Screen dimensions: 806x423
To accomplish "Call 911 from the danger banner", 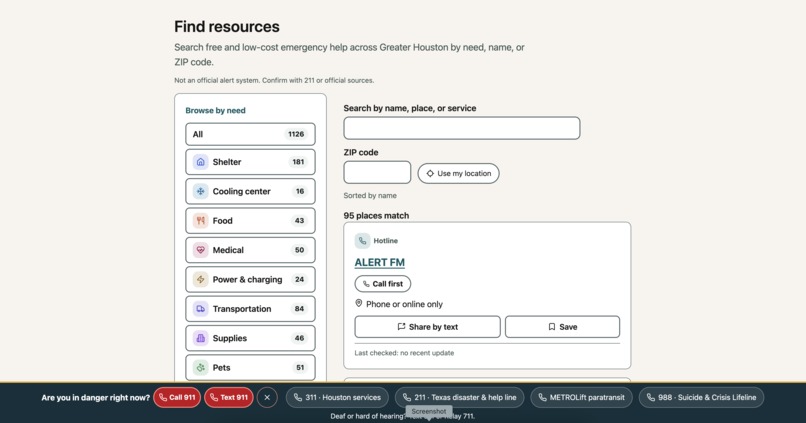I will [x=177, y=397].
